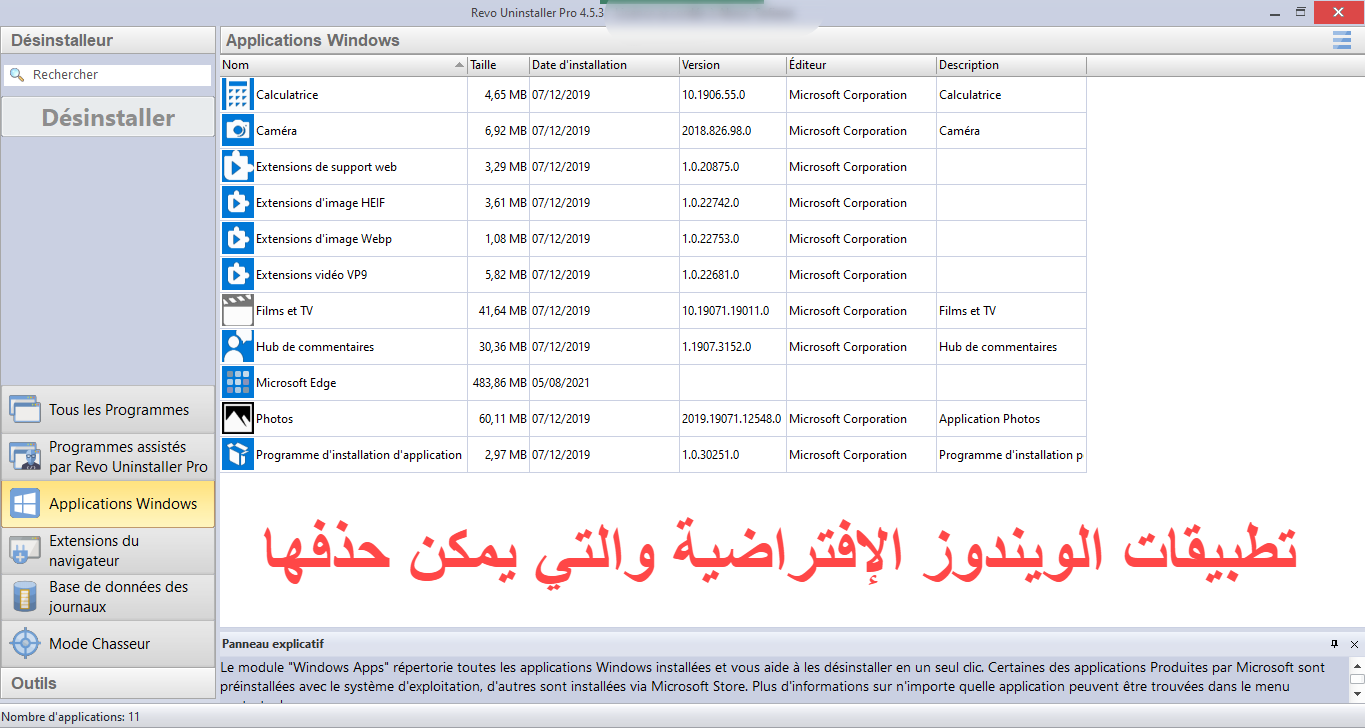Select the Photos app icon
Viewport: 1366px width, 728px height.
coord(238,419)
